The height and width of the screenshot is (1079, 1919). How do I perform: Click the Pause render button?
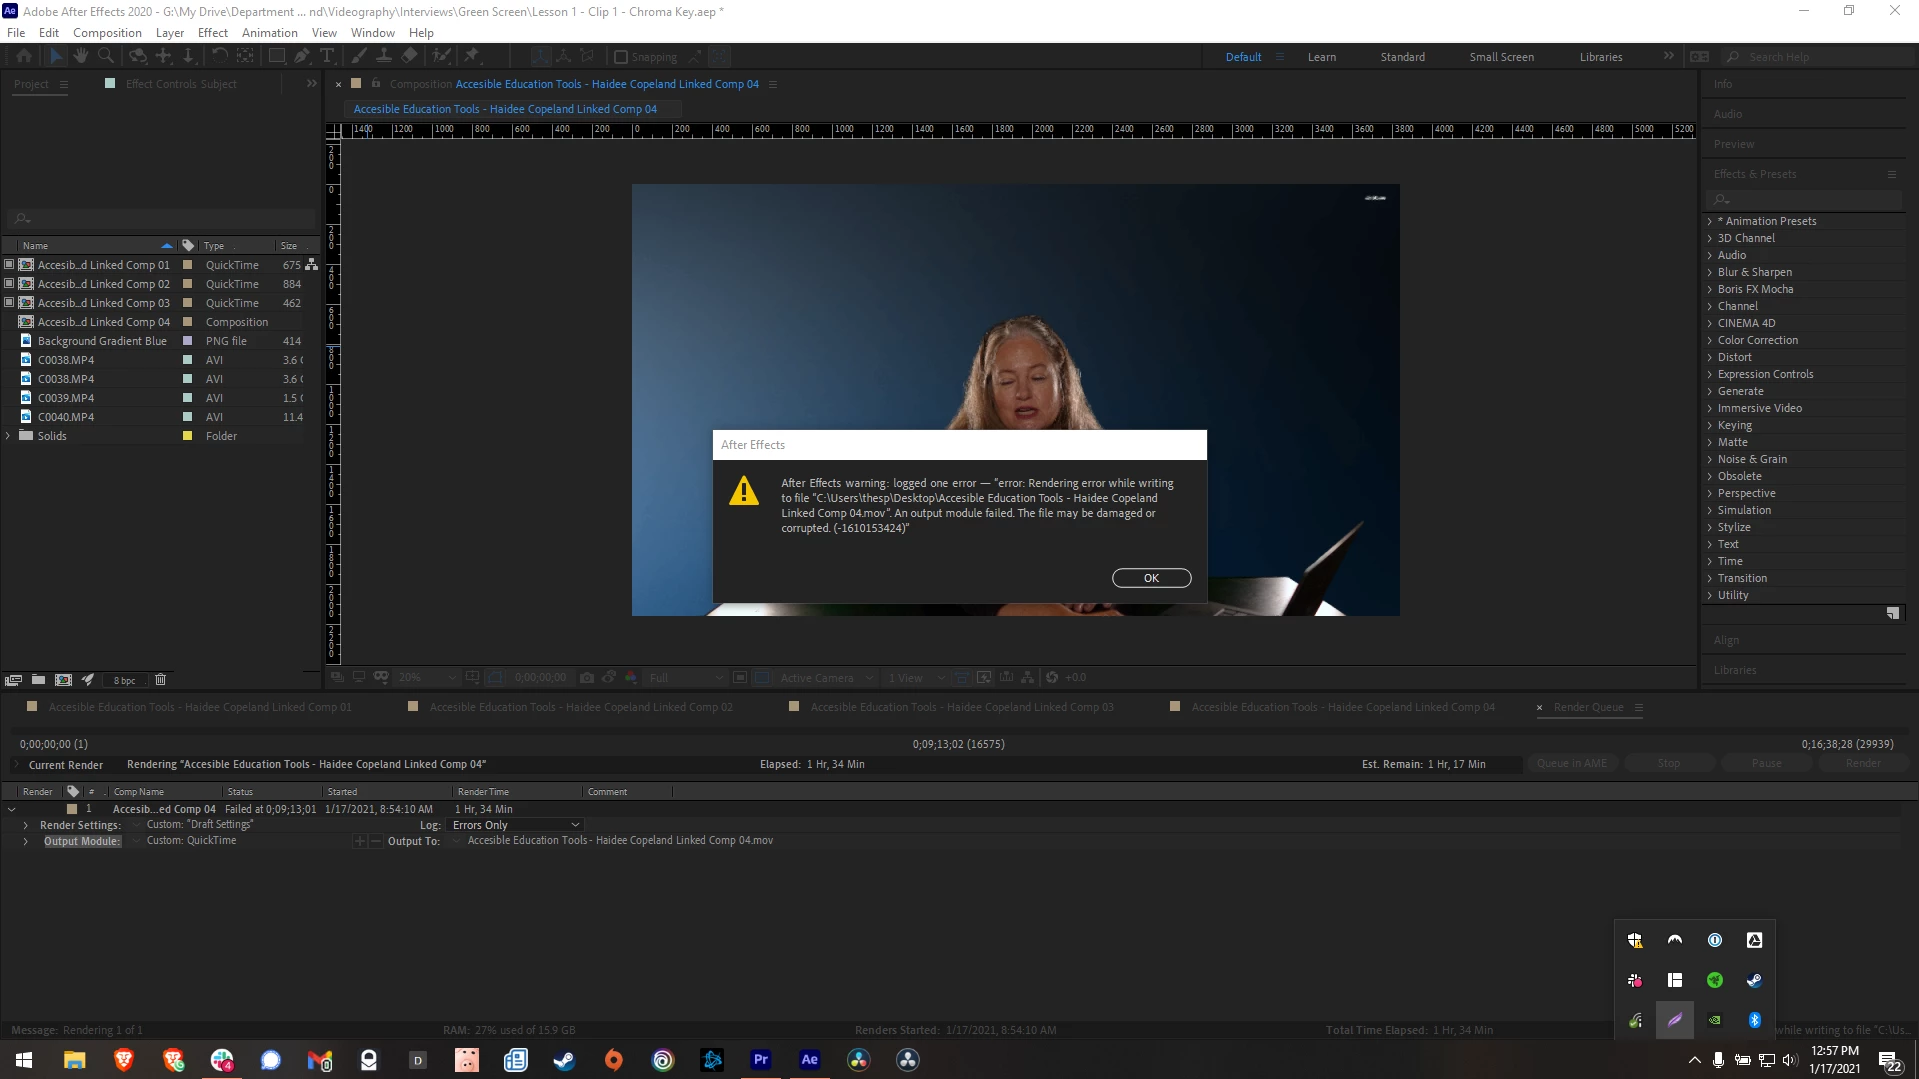[1766, 763]
